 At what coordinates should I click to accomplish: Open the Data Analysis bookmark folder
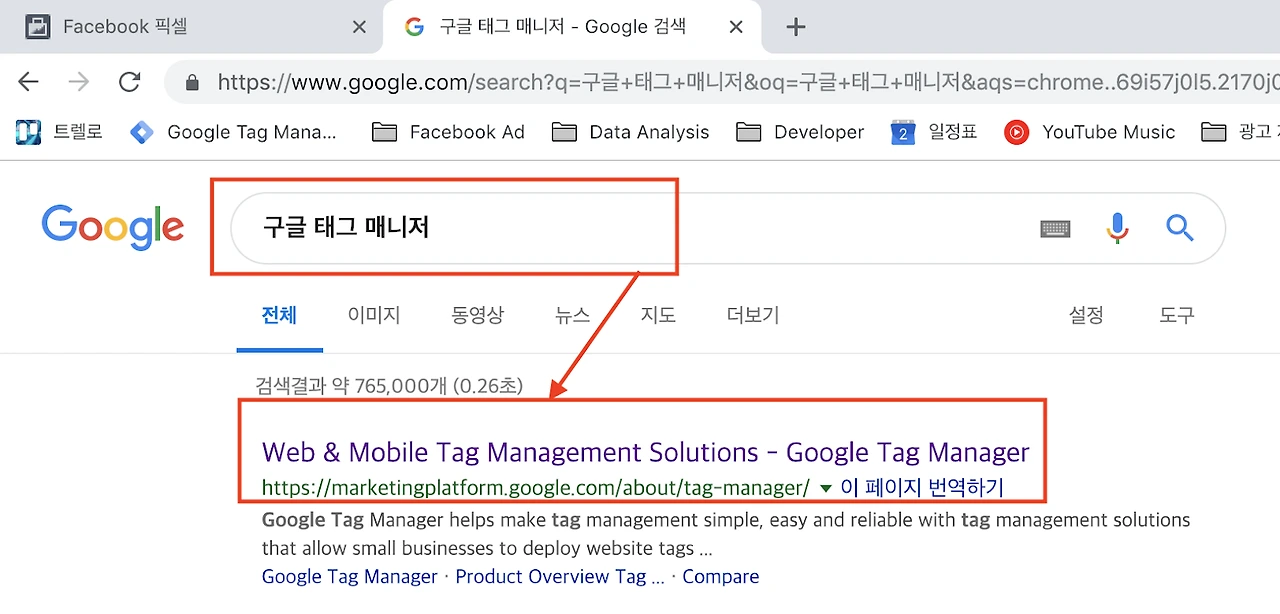click(x=630, y=132)
